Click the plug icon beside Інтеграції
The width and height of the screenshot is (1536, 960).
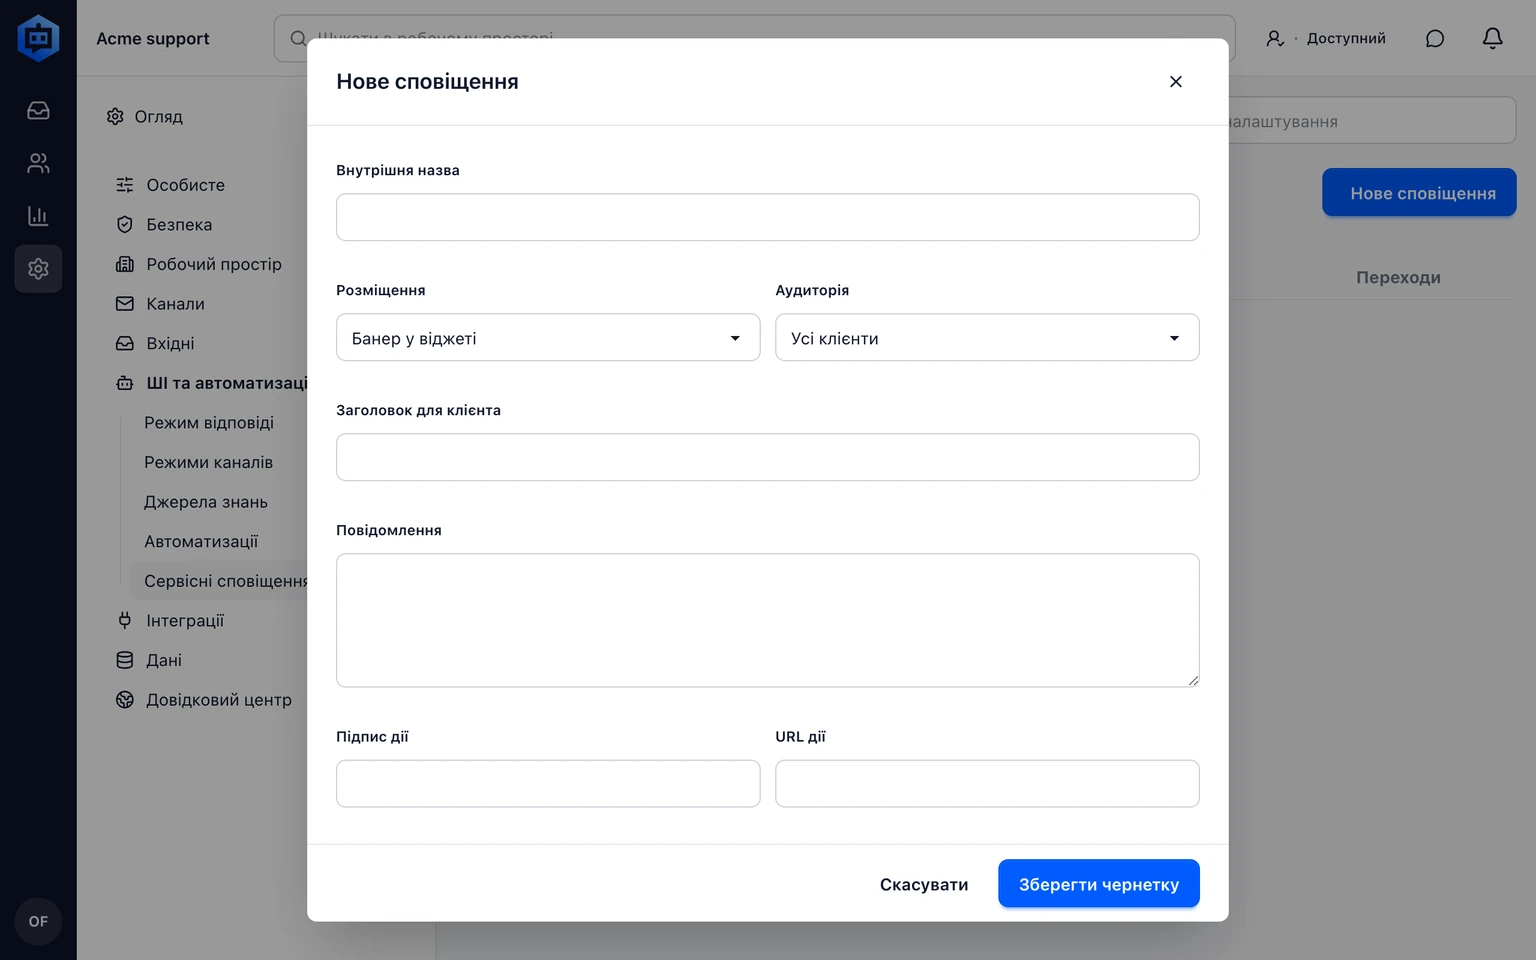pyautogui.click(x=125, y=620)
